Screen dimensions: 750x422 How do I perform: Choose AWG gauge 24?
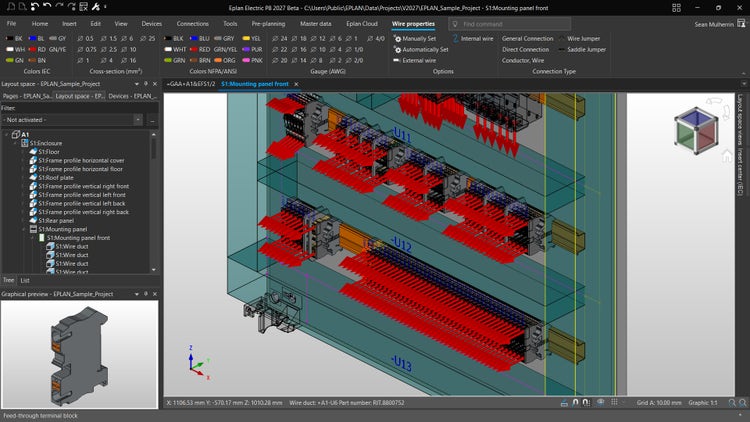tap(280, 38)
